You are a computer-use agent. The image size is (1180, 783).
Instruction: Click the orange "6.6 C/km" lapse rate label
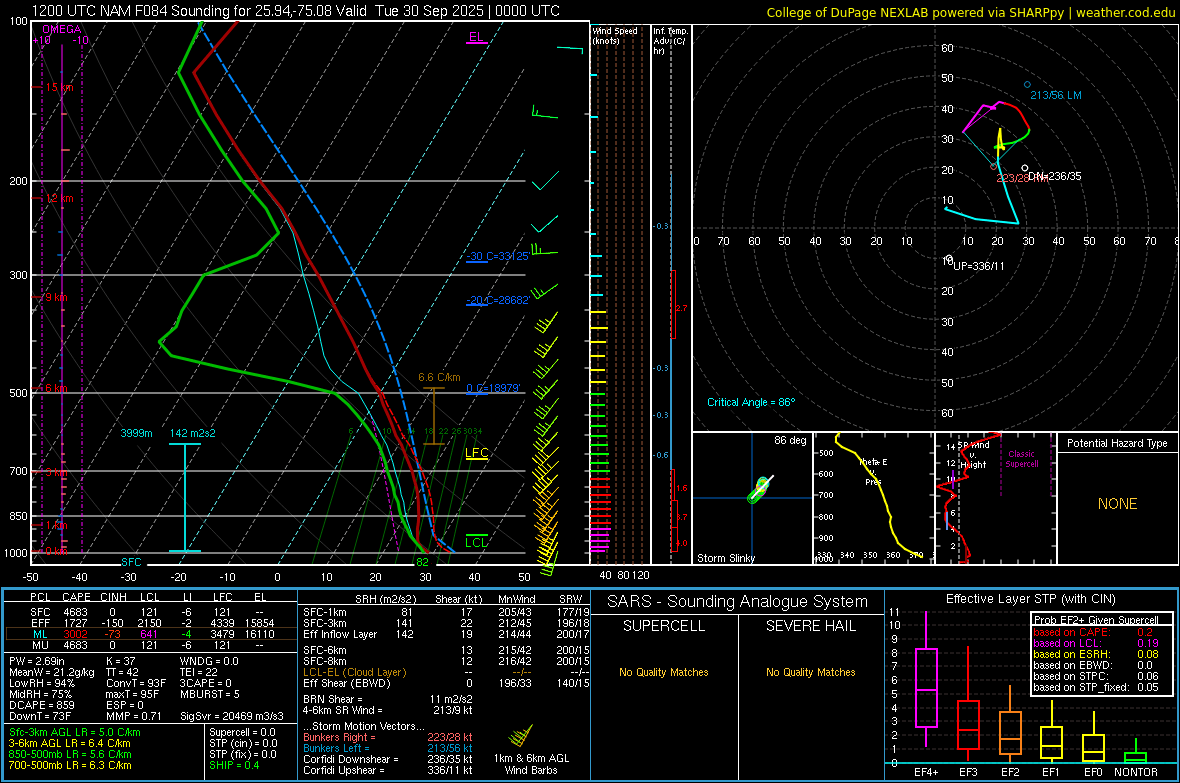point(439,377)
